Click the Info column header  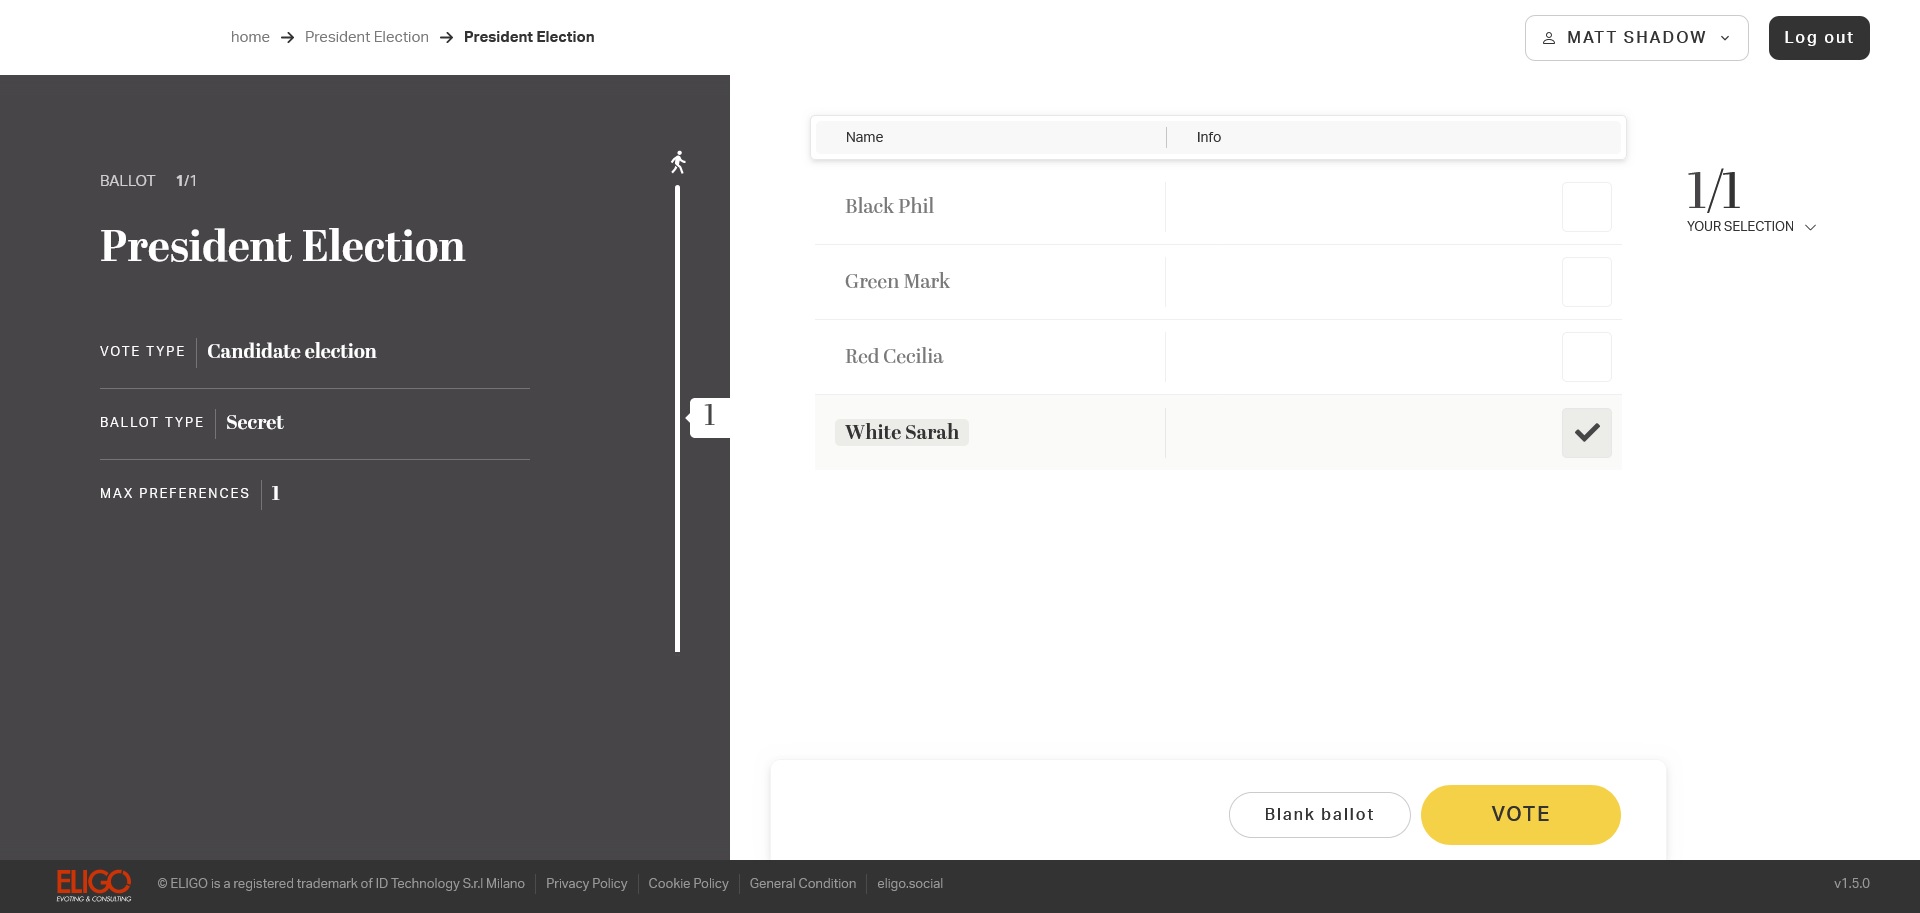[1209, 137]
